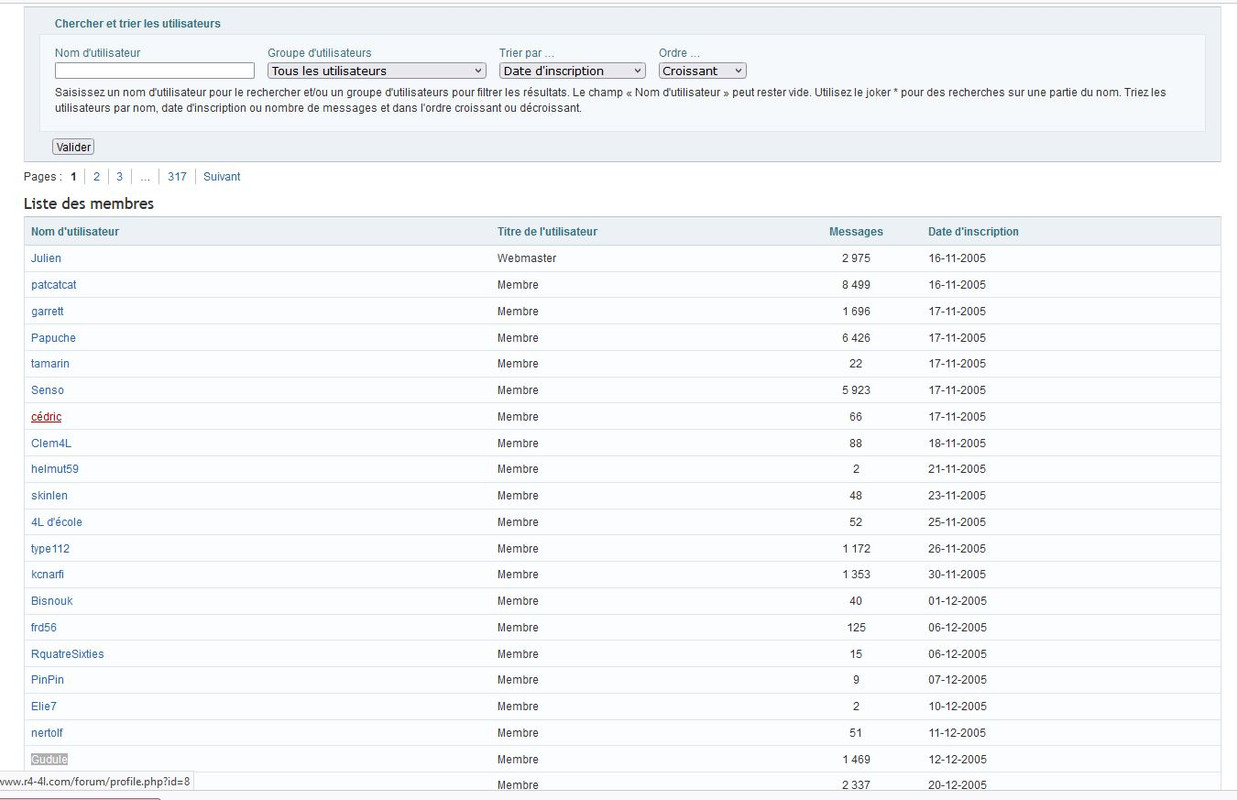Open the Trier par dropdown
The height and width of the screenshot is (800, 1237).
pyautogui.click(x=572, y=71)
